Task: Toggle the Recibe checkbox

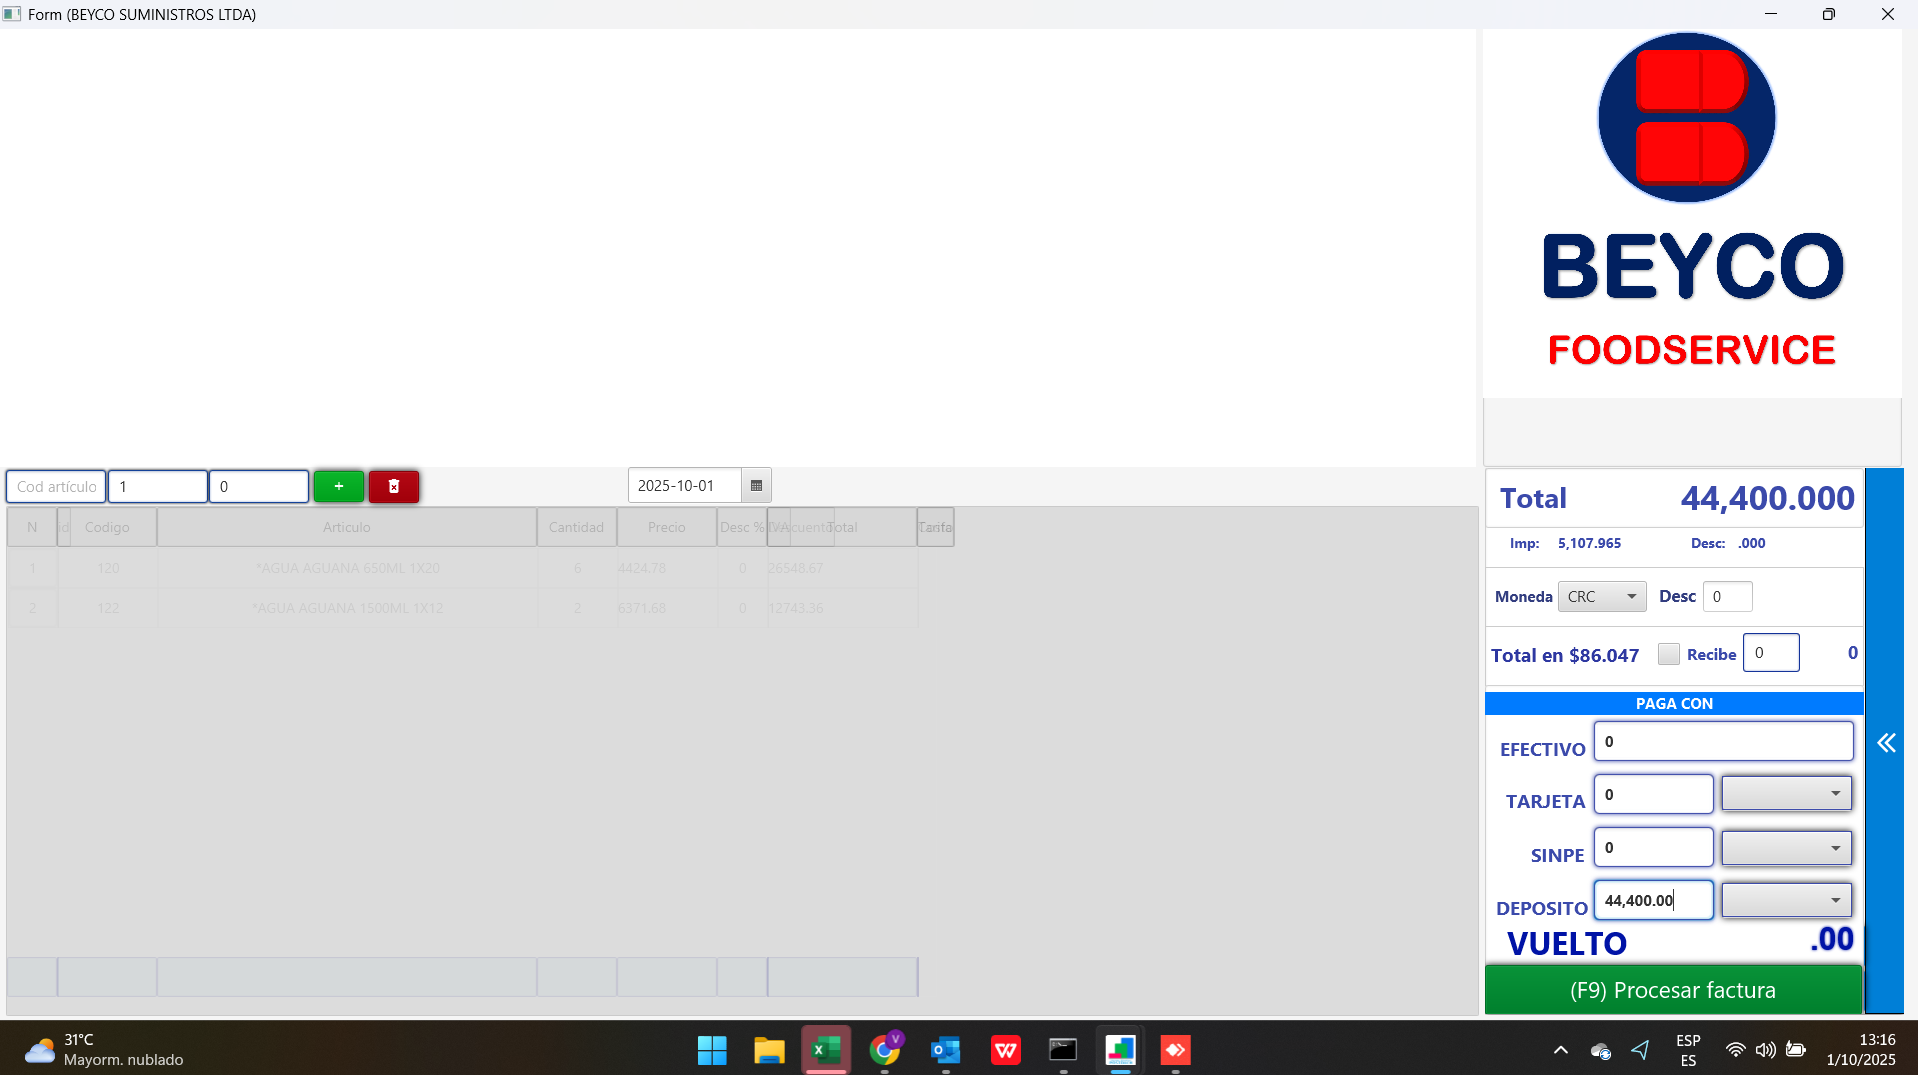Action: pyautogui.click(x=1668, y=654)
